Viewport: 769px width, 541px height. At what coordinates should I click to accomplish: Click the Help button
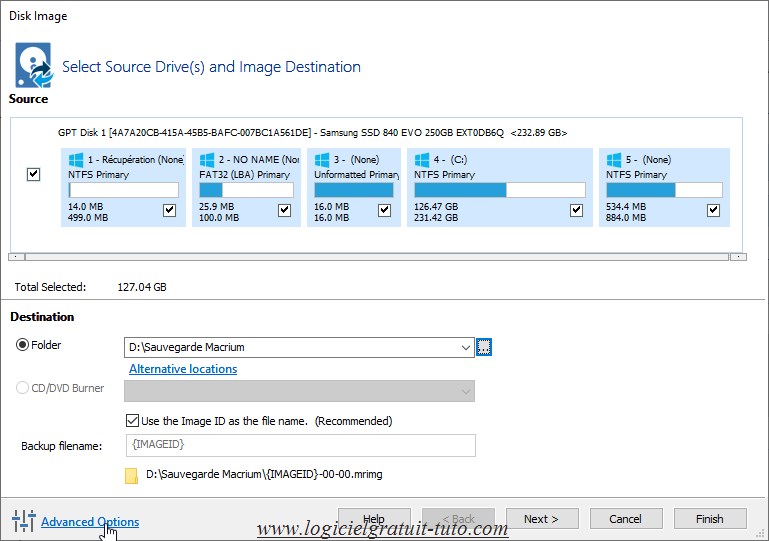tap(374, 519)
